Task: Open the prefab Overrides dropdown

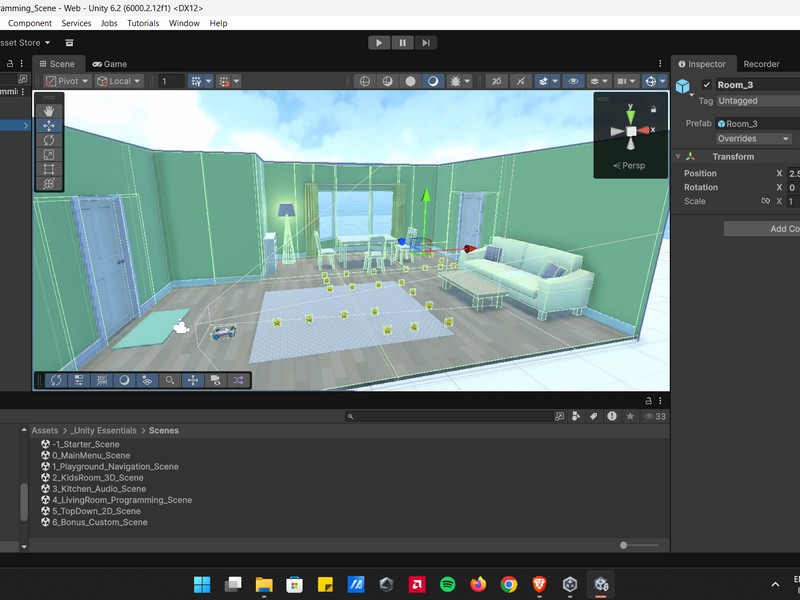Action: pyautogui.click(x=752, y=139)
